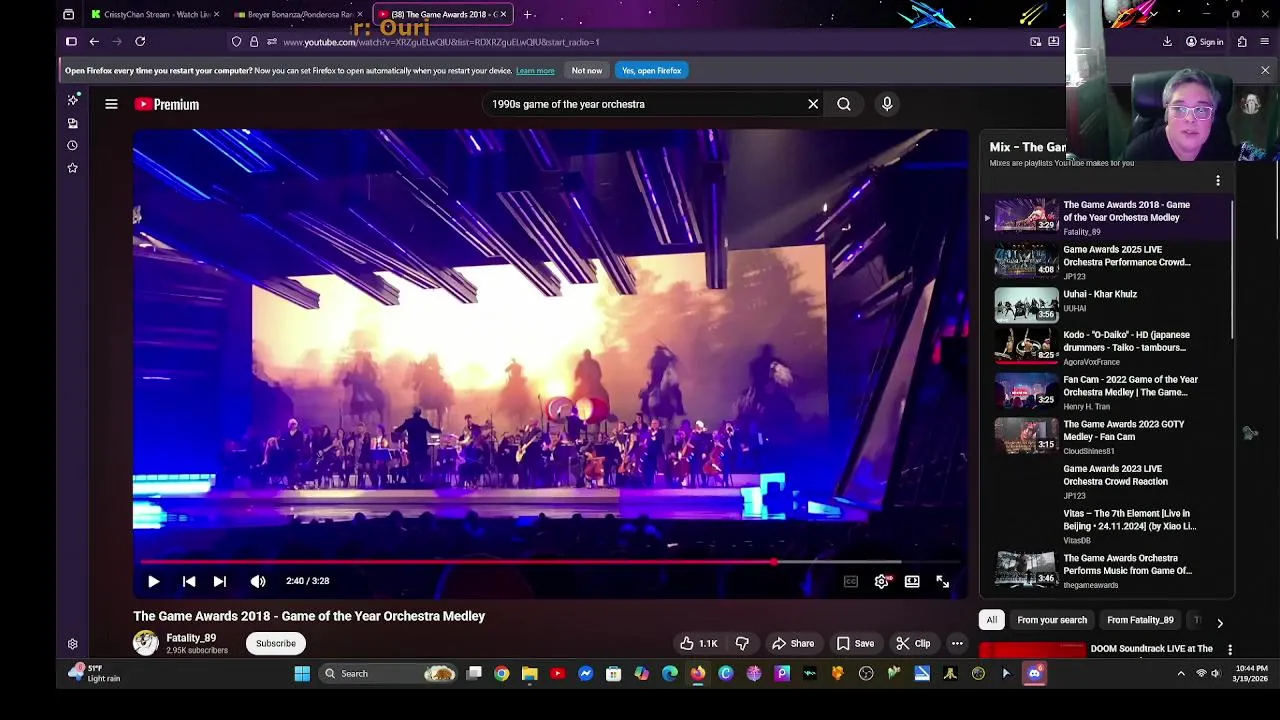
Task: Switch to theater mode
Action: [x=912, y=581]
